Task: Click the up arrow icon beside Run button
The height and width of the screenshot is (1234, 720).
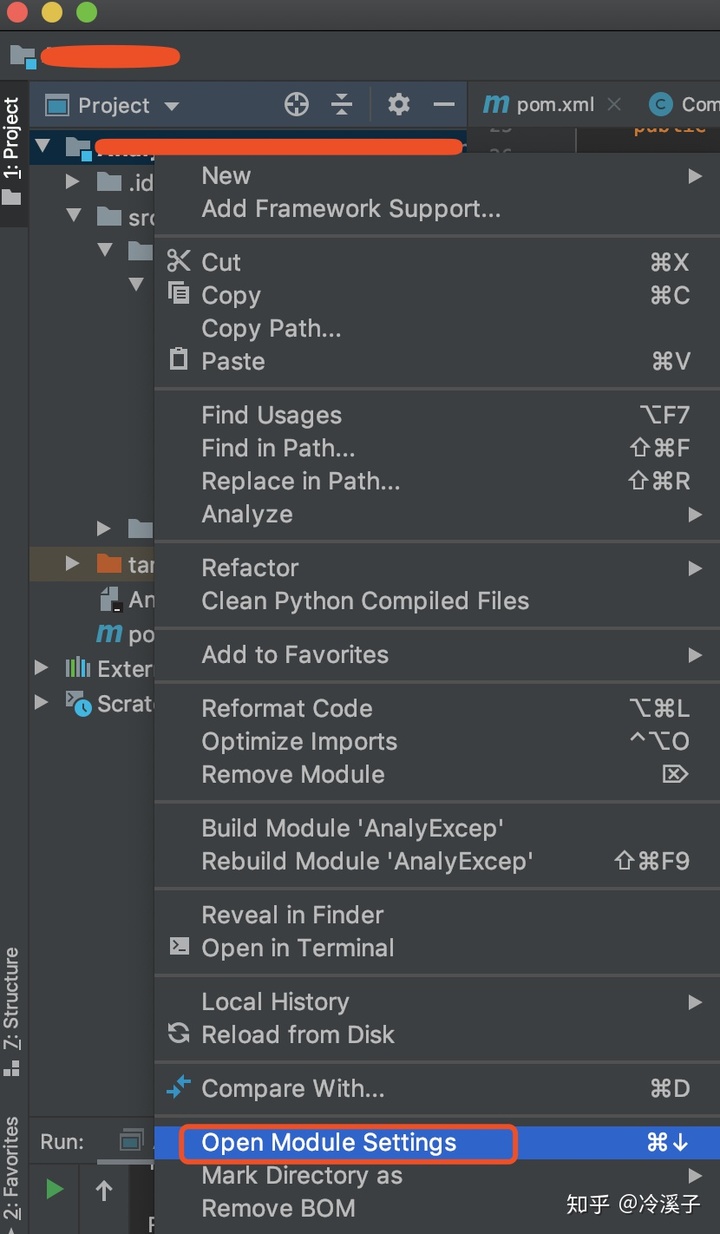Action: pyautogui.click(x=106, y=1189)
